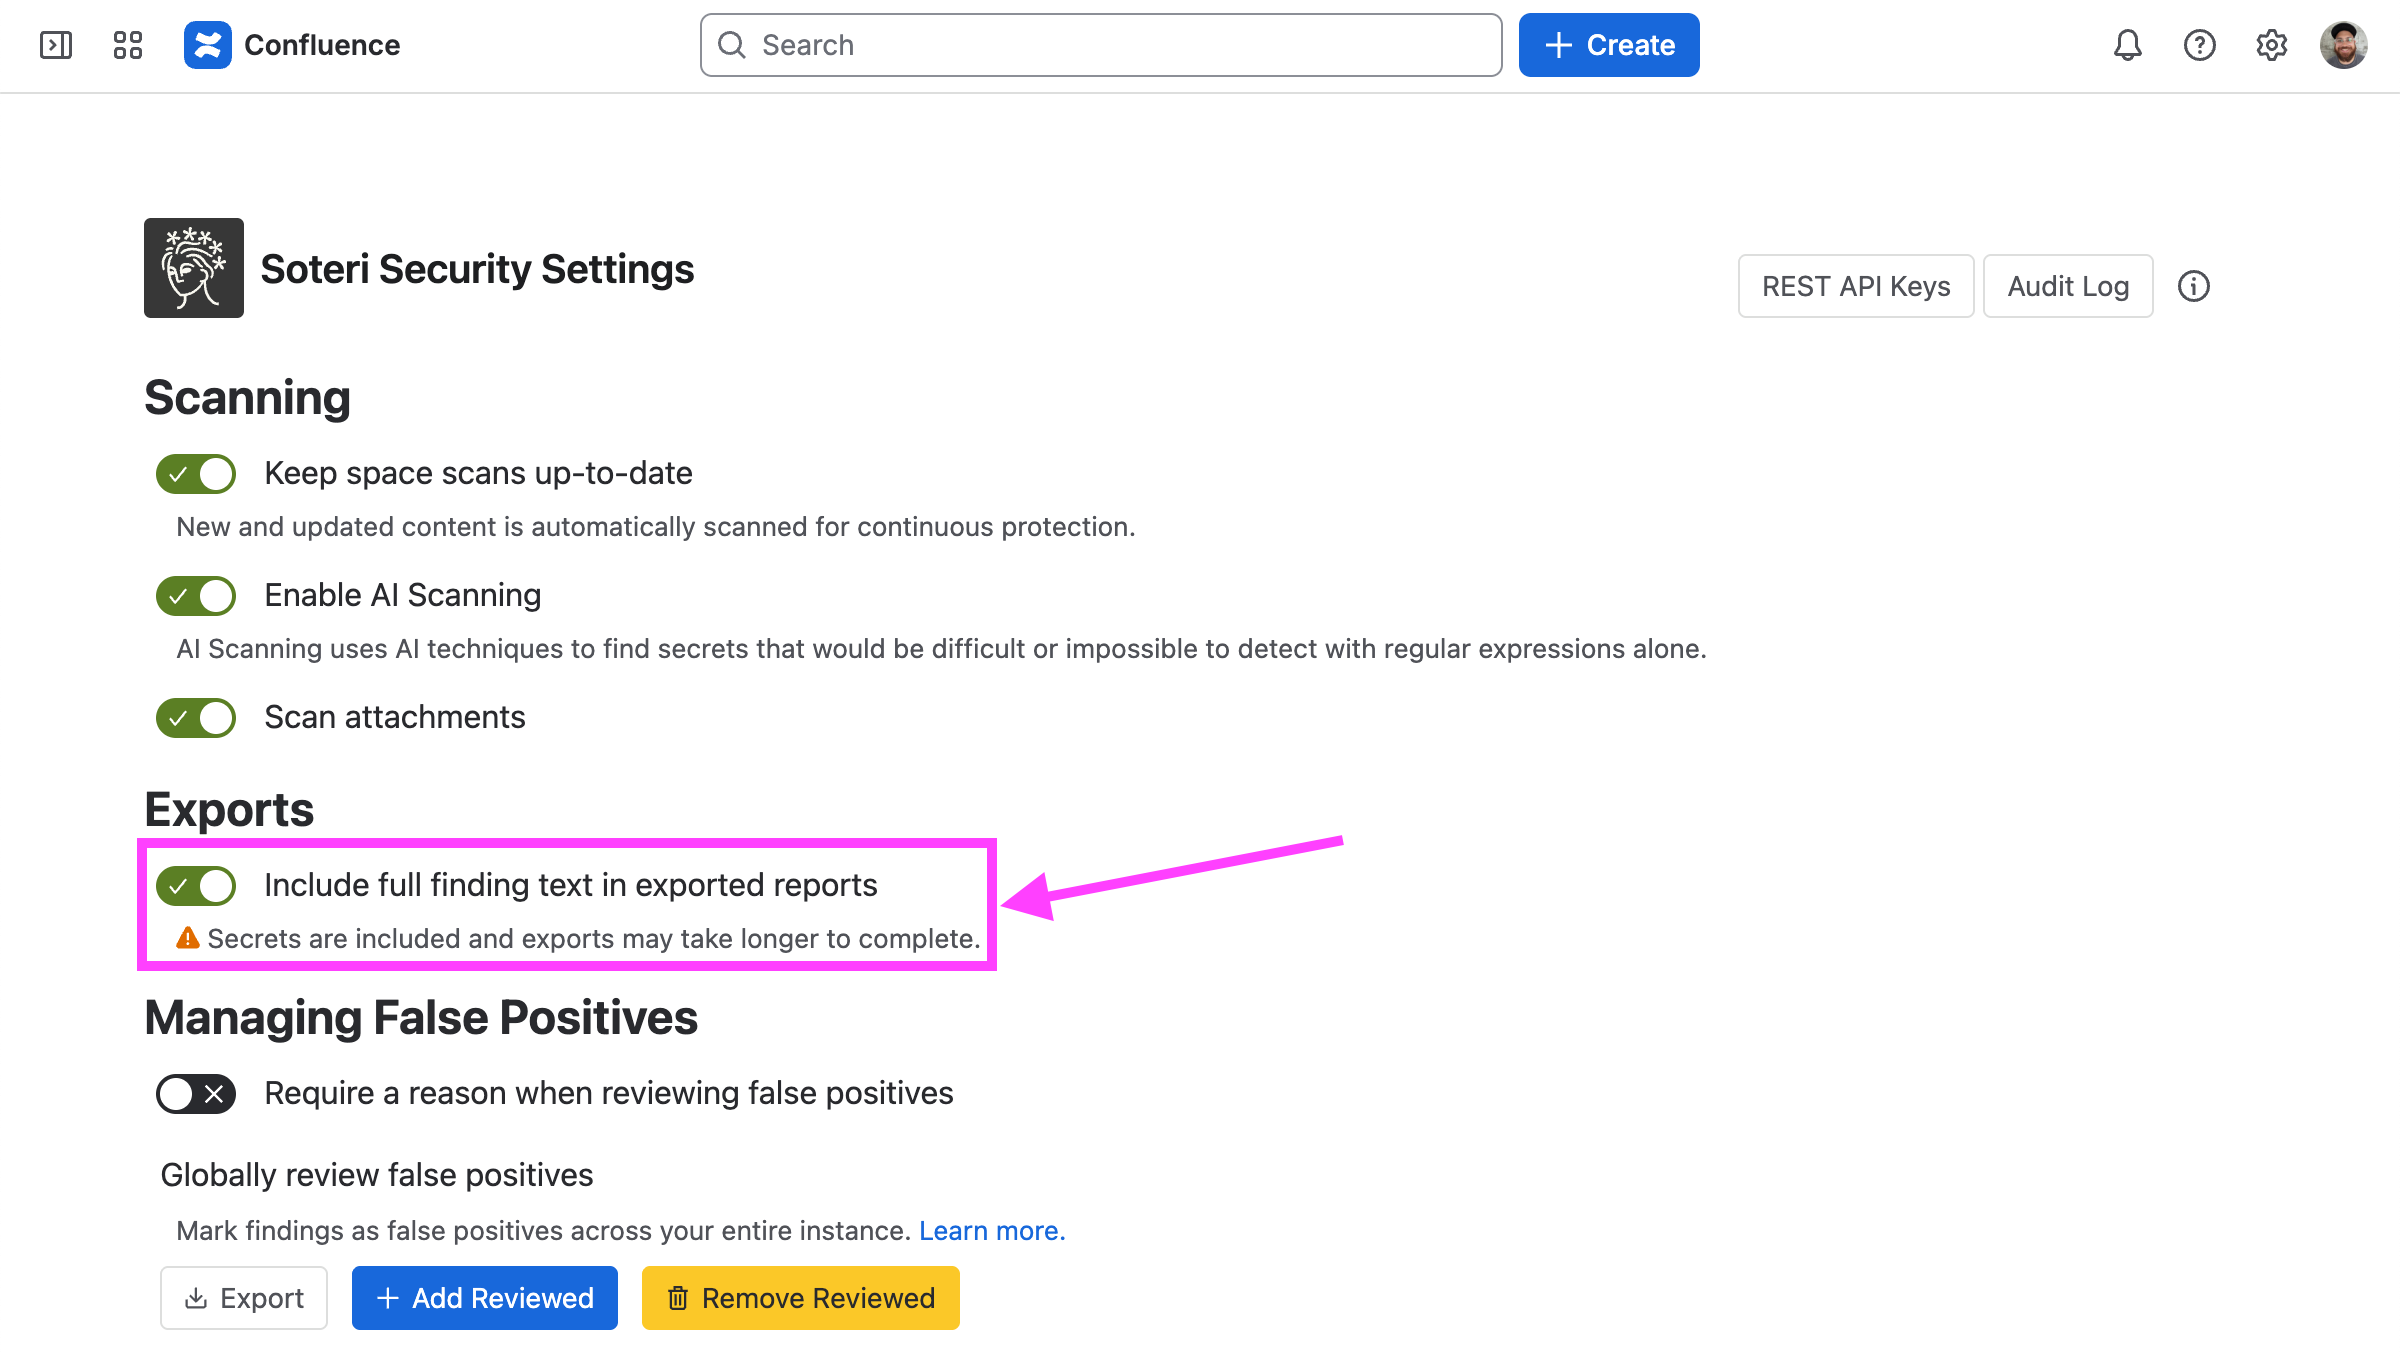Screen dimensions: 2400x1356
Task: Open the help question mark icon
Action: pos(2200,45)
